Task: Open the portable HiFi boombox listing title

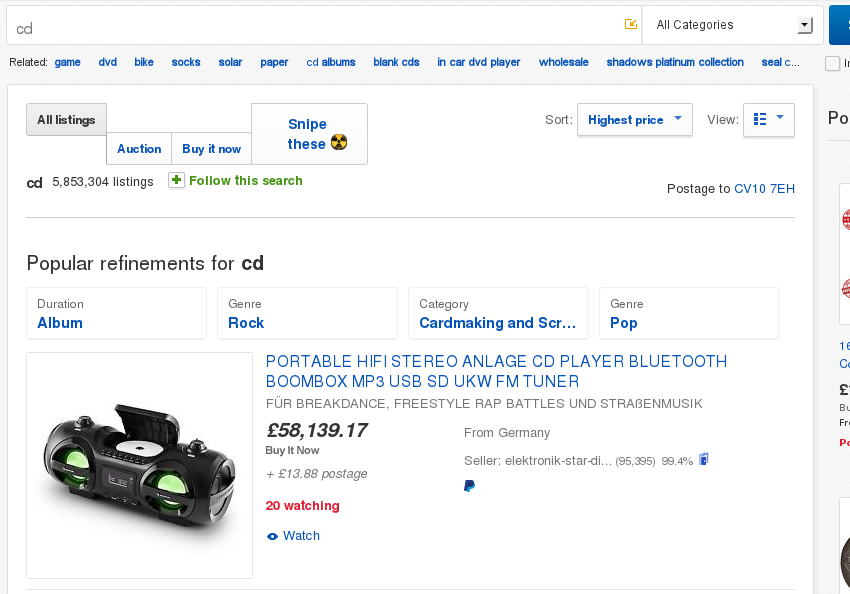Action: point(496,371)
